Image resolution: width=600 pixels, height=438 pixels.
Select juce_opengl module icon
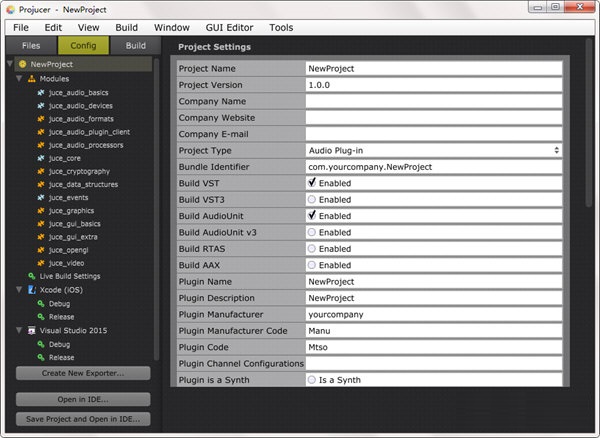coord(41,250)
